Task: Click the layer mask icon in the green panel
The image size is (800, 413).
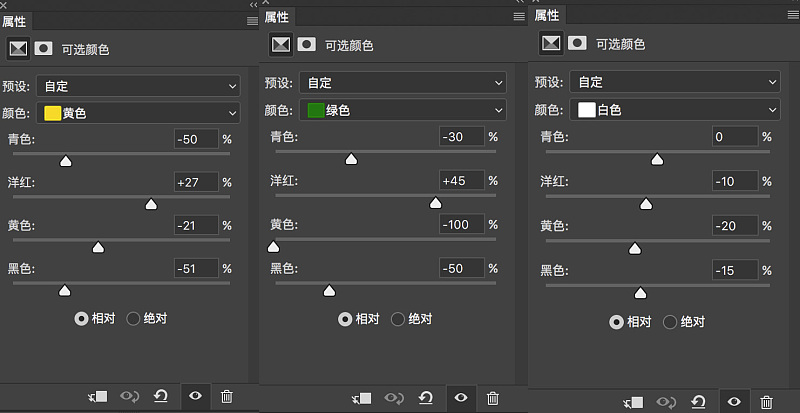Action: point(307,44)
